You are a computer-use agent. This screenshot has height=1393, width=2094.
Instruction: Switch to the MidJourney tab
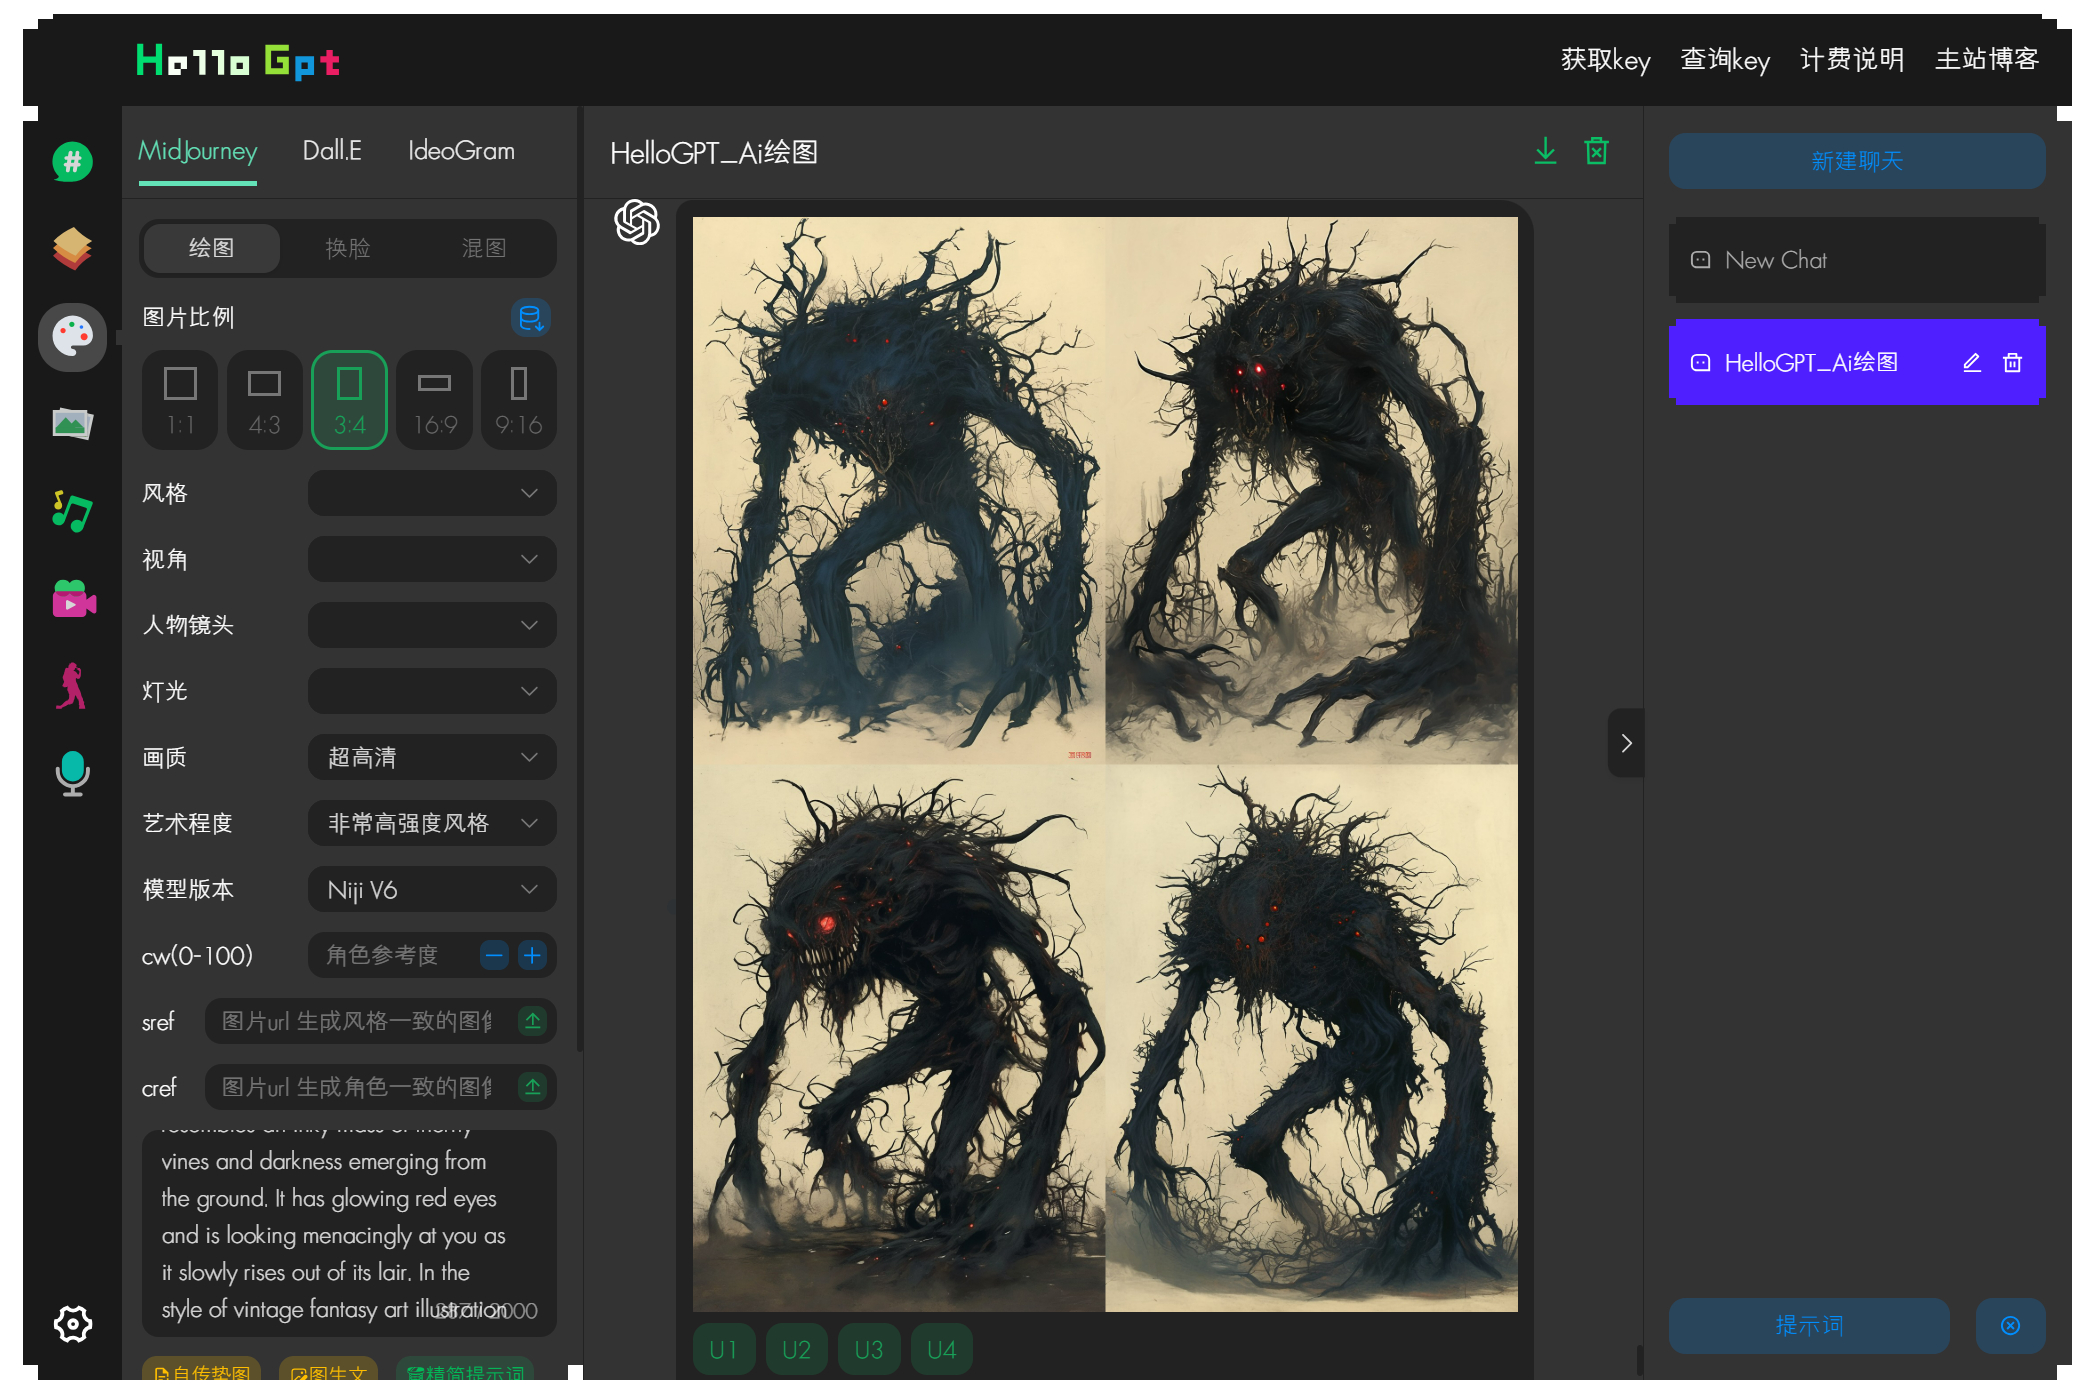(x=198, y=151)
